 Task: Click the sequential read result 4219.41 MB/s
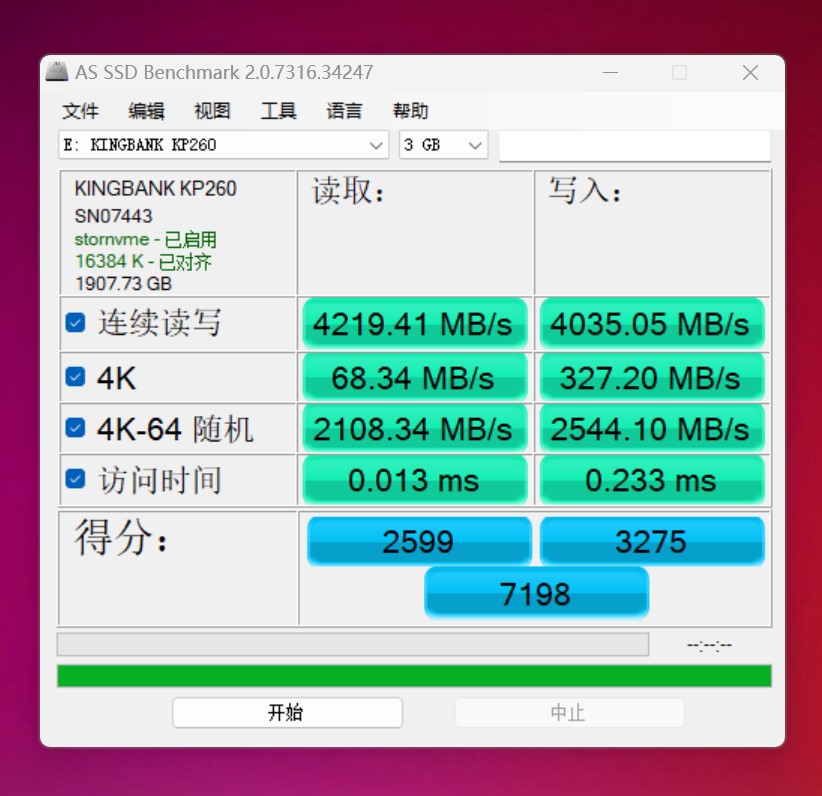(414, 323)
